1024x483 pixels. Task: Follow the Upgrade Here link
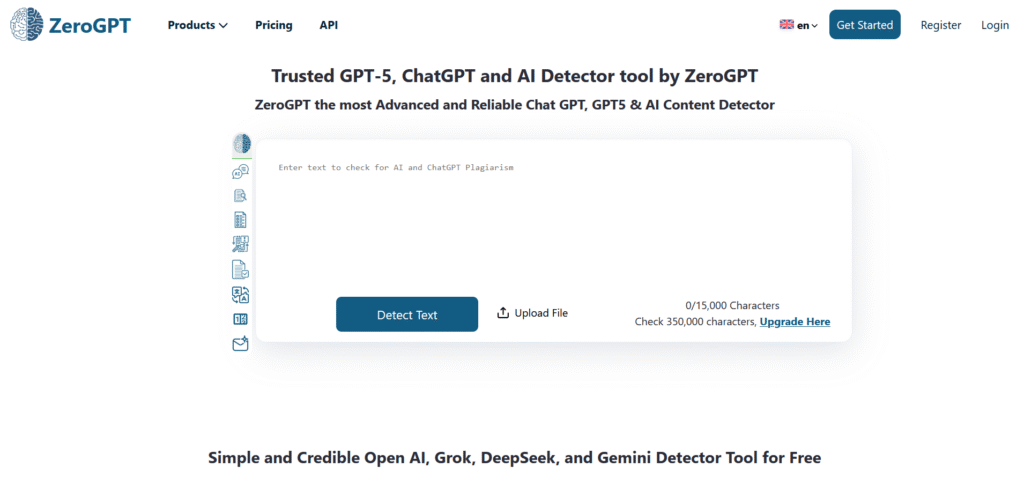(x=795, y=322)
